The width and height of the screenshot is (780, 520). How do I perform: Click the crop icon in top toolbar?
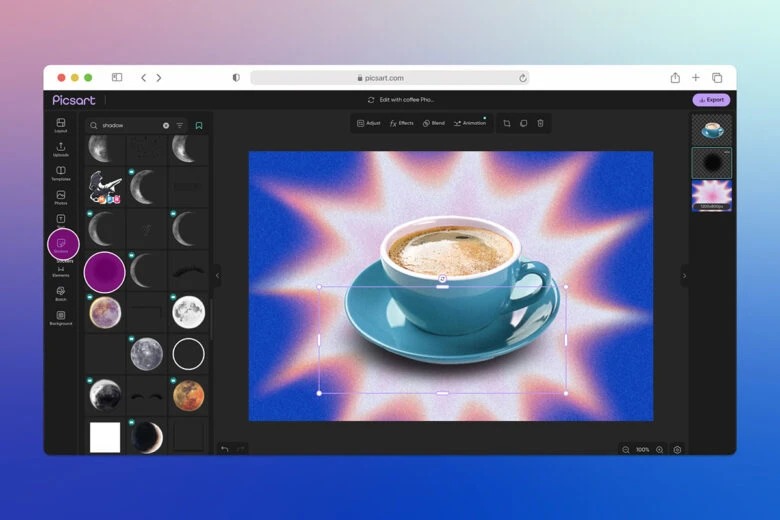pos(506,123)
